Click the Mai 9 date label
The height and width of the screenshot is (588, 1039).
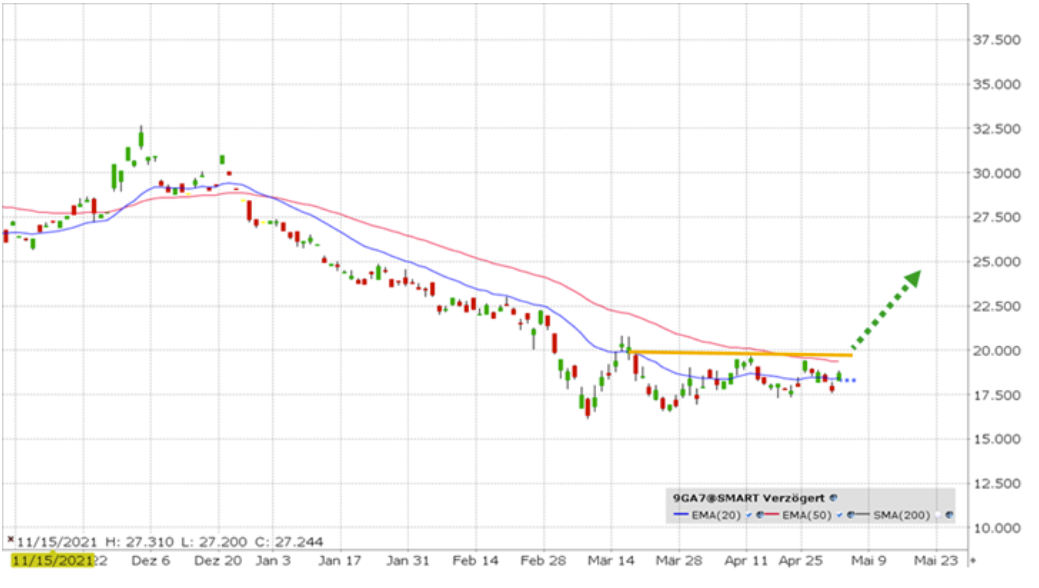pos(869,561)
